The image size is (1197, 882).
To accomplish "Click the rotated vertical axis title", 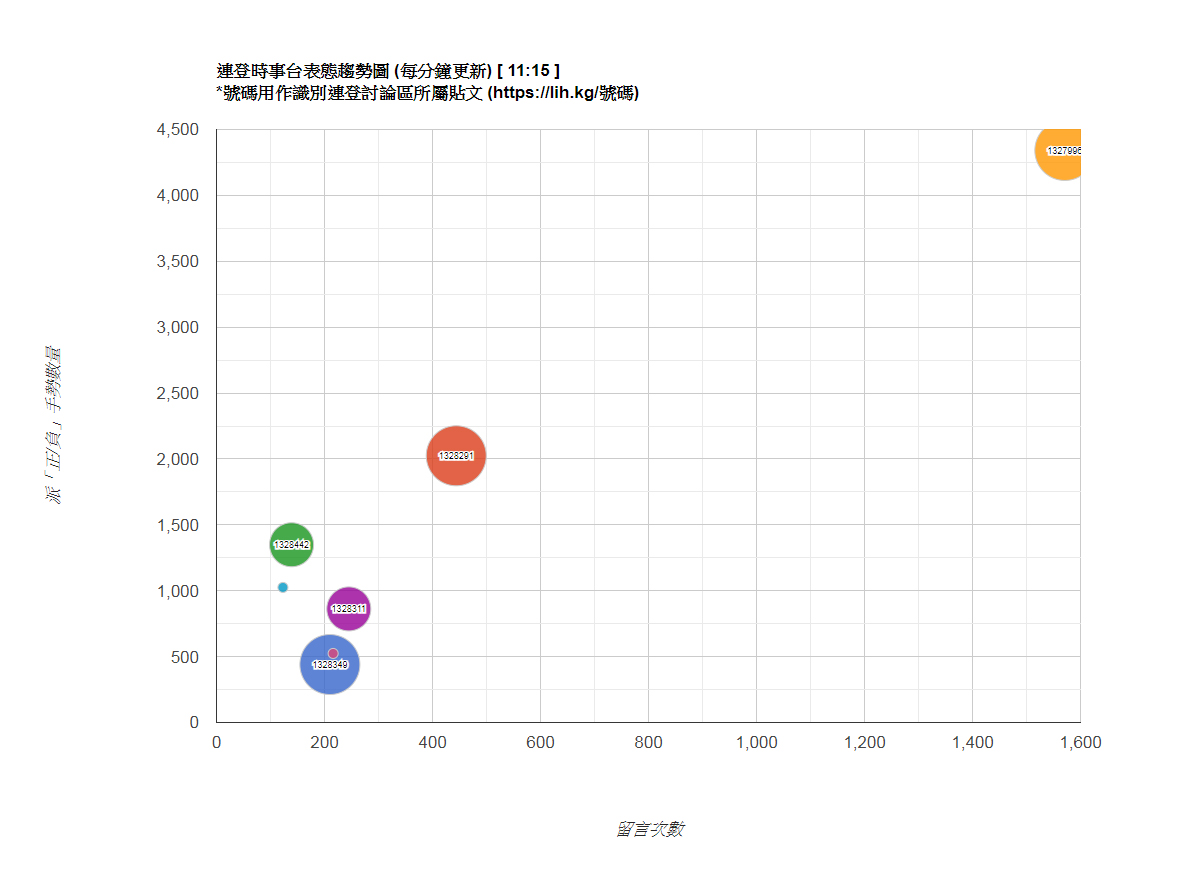I will tap(53, 425).
